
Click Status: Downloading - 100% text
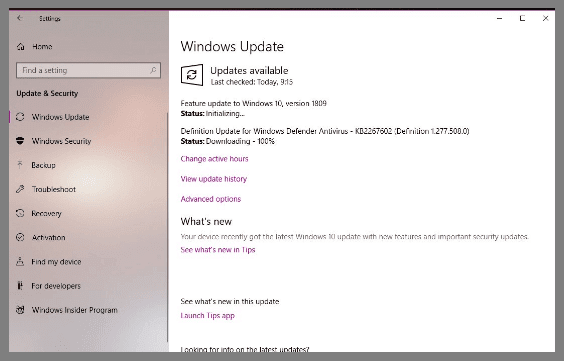click(228, 141)
